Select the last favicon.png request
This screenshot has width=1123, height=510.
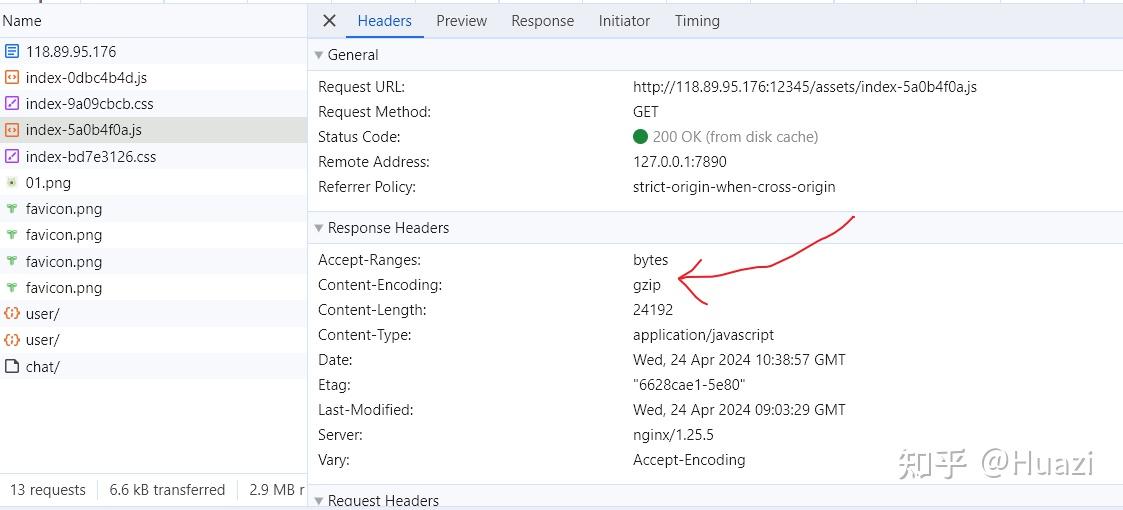[x=64, y=287]
